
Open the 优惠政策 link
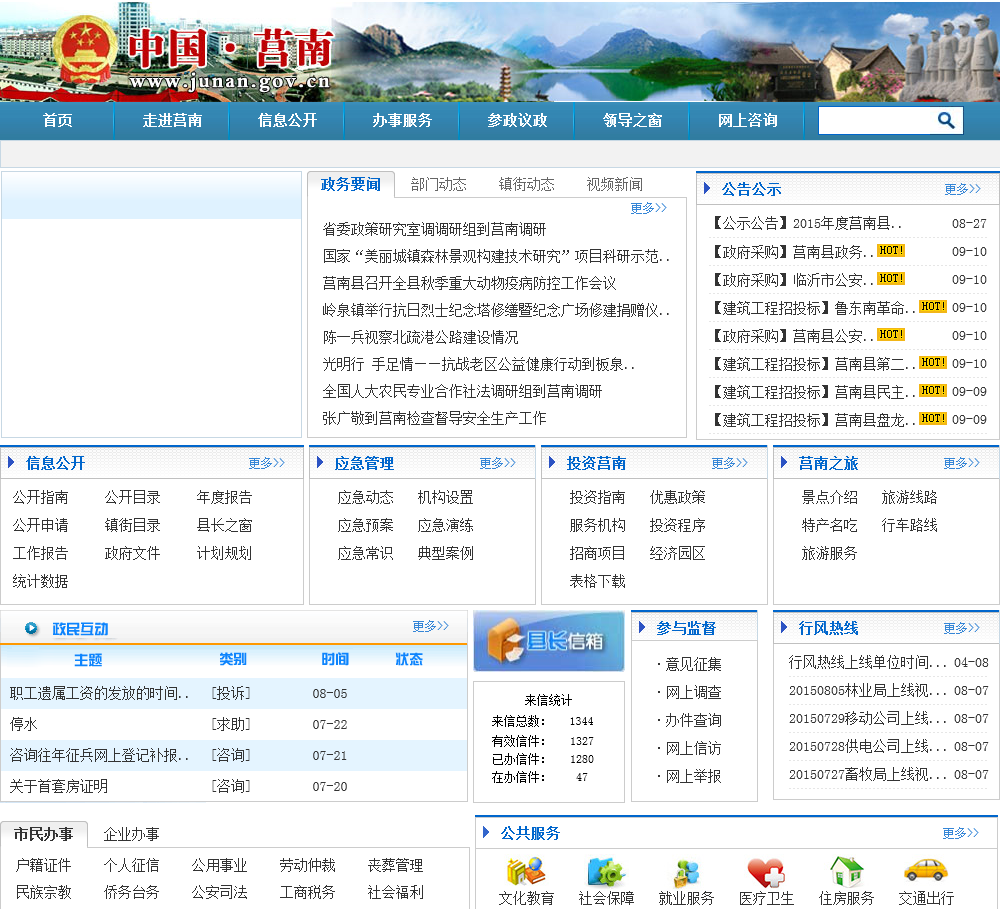677,497
